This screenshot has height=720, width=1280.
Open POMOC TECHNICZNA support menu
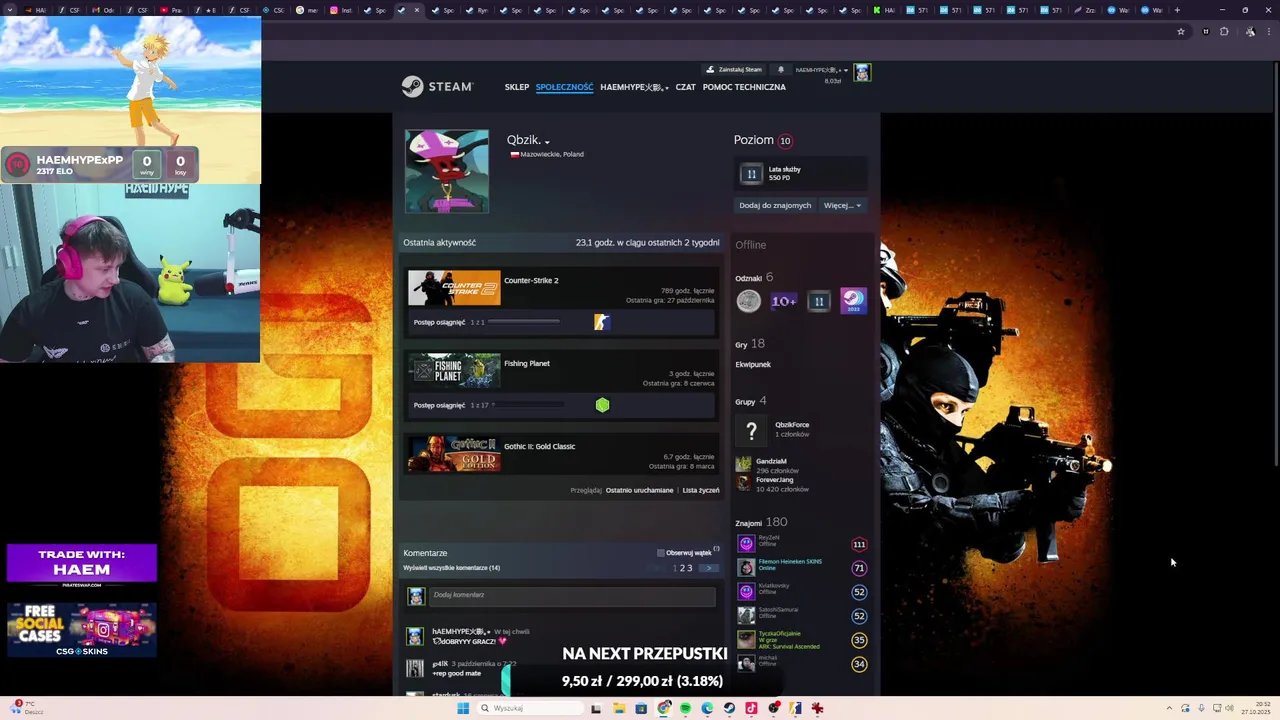(744, 87)
